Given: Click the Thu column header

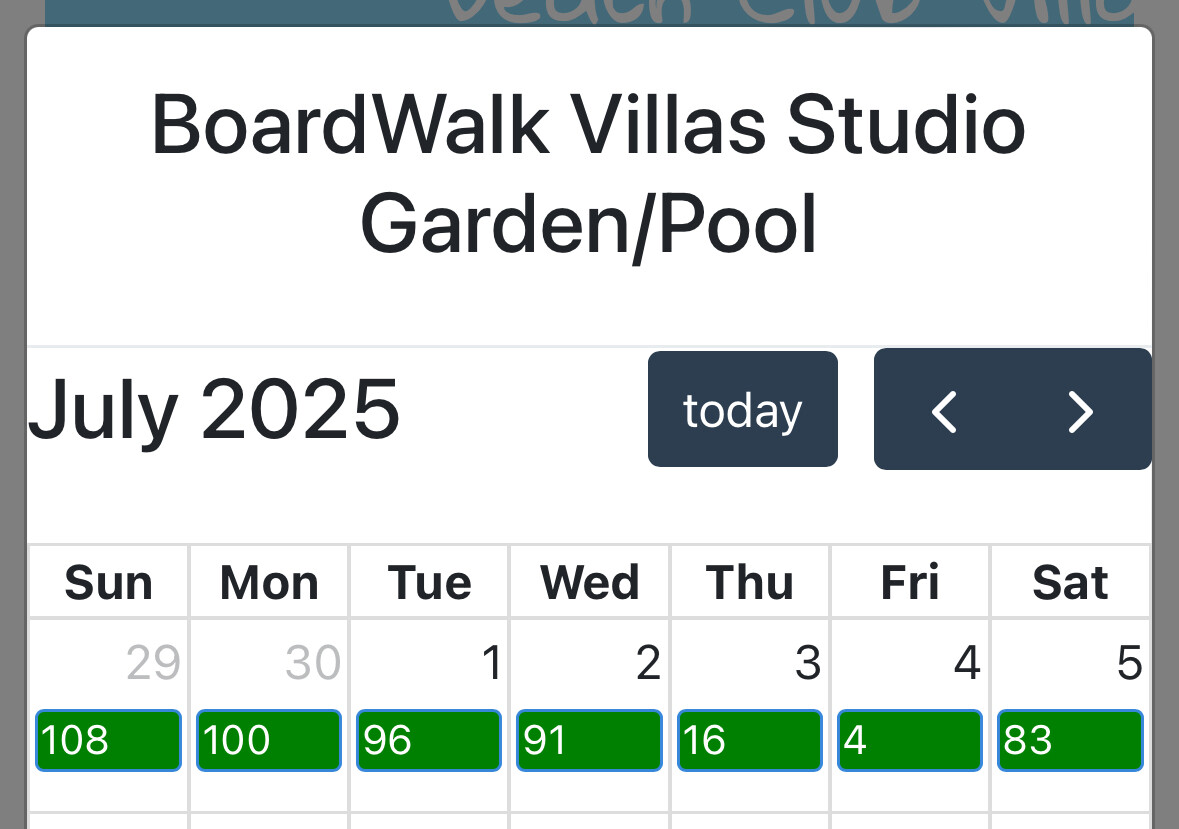Looking at the screenshot, I should 750,583.
